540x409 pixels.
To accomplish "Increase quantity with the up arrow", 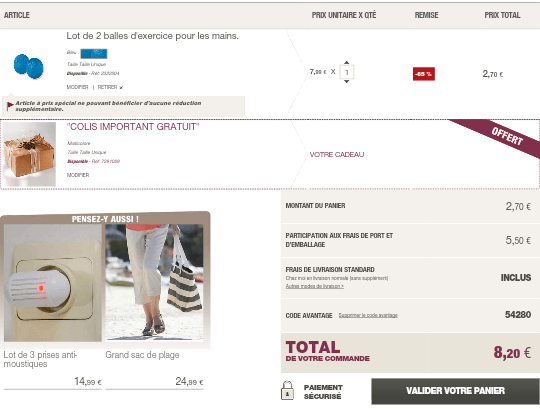I will coord(346,62).
